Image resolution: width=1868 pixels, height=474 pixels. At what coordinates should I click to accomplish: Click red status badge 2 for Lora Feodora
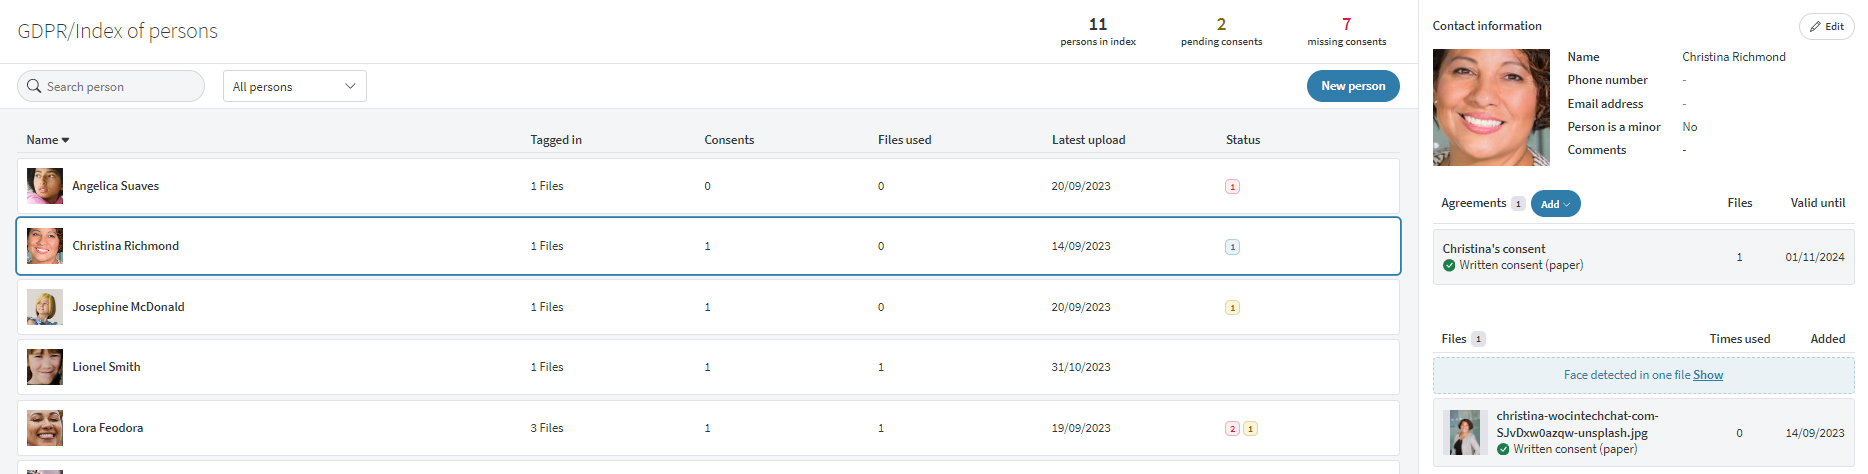click(x=1232, y=429)
